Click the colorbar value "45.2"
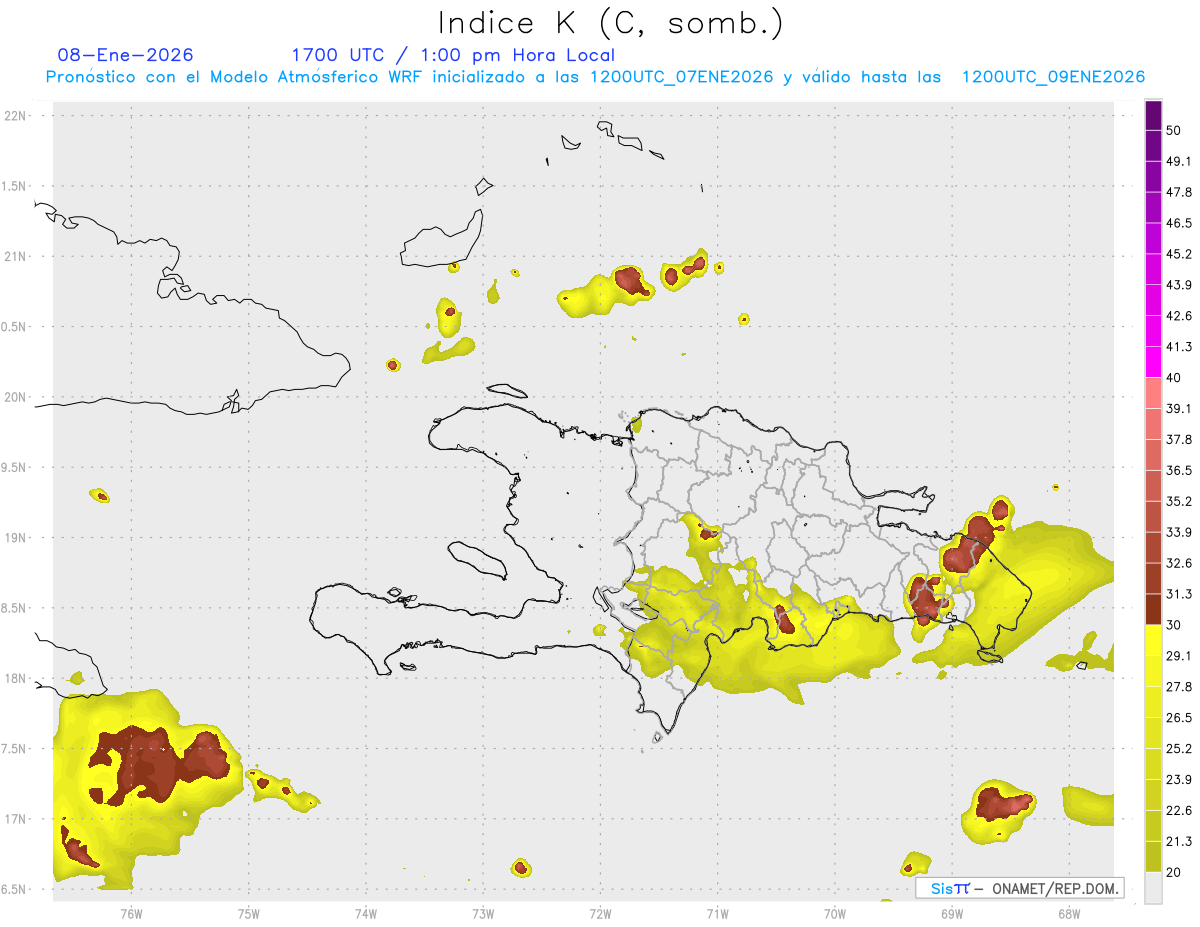 point(1180,254)
